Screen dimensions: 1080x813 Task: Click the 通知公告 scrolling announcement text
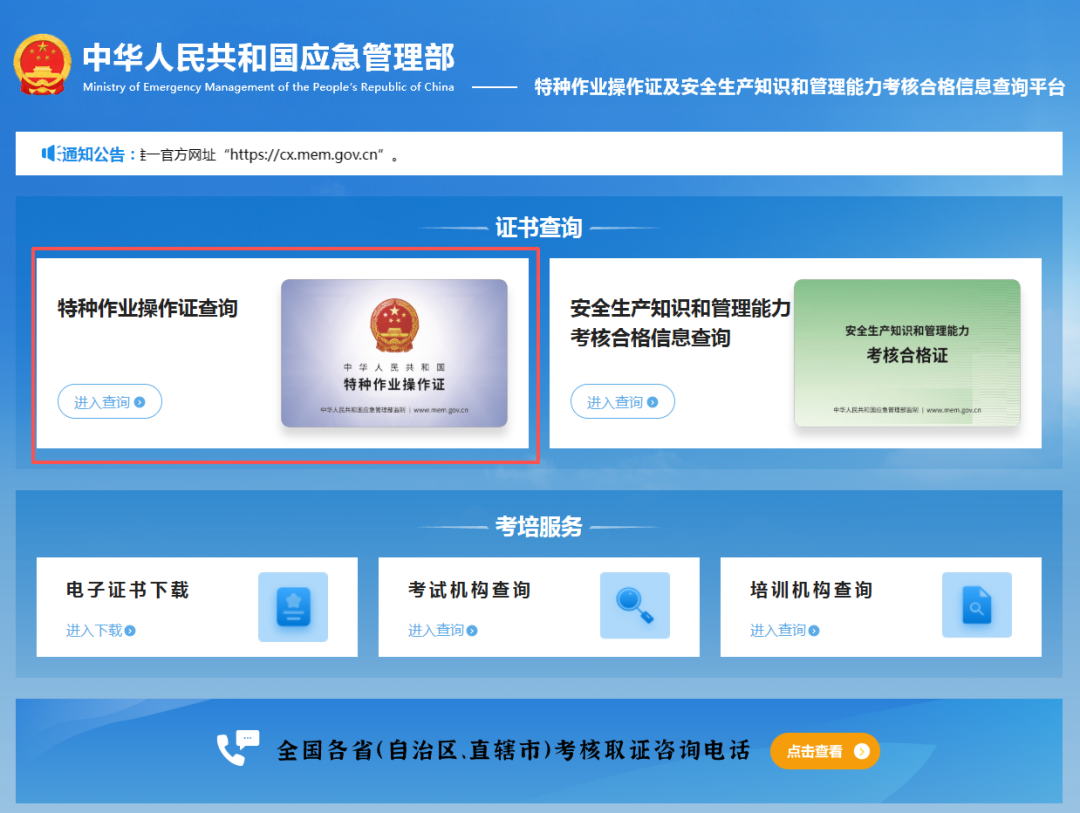click(x=270, y=155)
